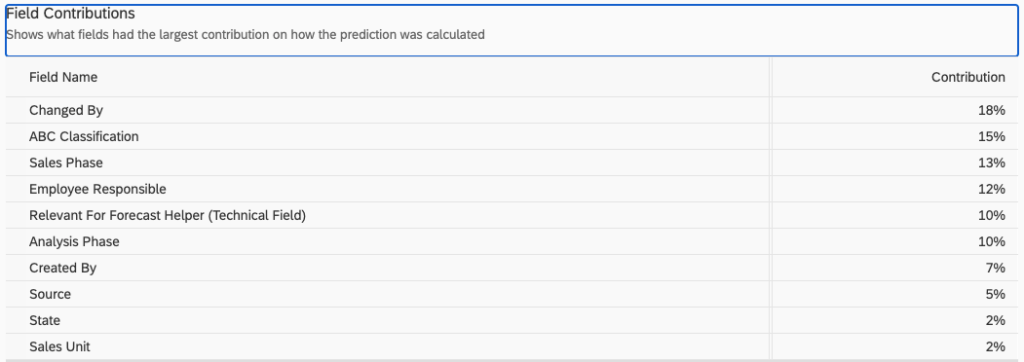Viewport: 1024px width, 362px height.
Task: Click the 7% contribution value
Action: [995, 268]
